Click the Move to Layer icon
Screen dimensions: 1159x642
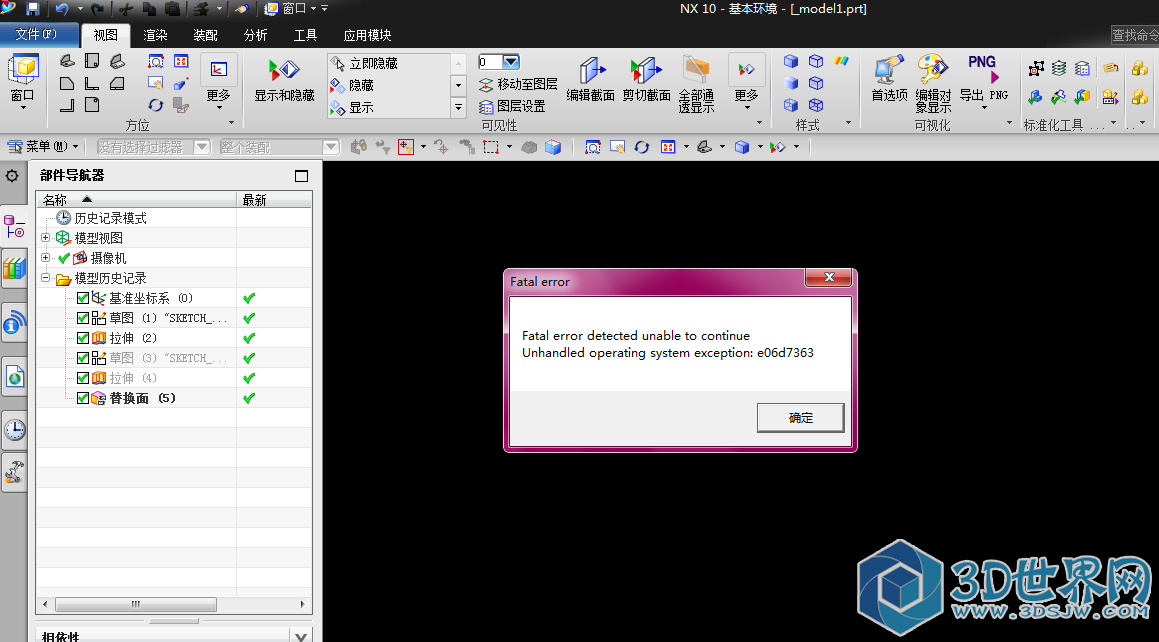pos(518,84)
